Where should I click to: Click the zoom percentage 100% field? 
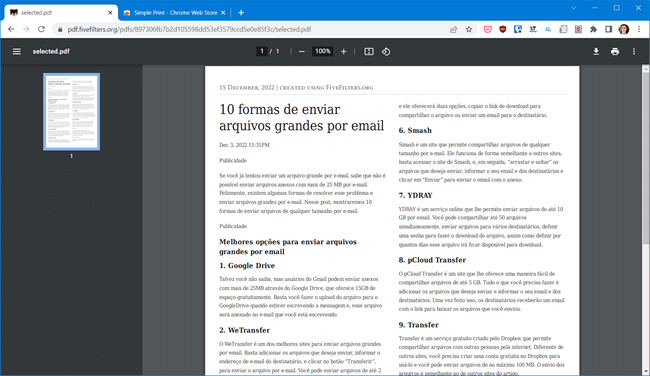coord(323,51)
